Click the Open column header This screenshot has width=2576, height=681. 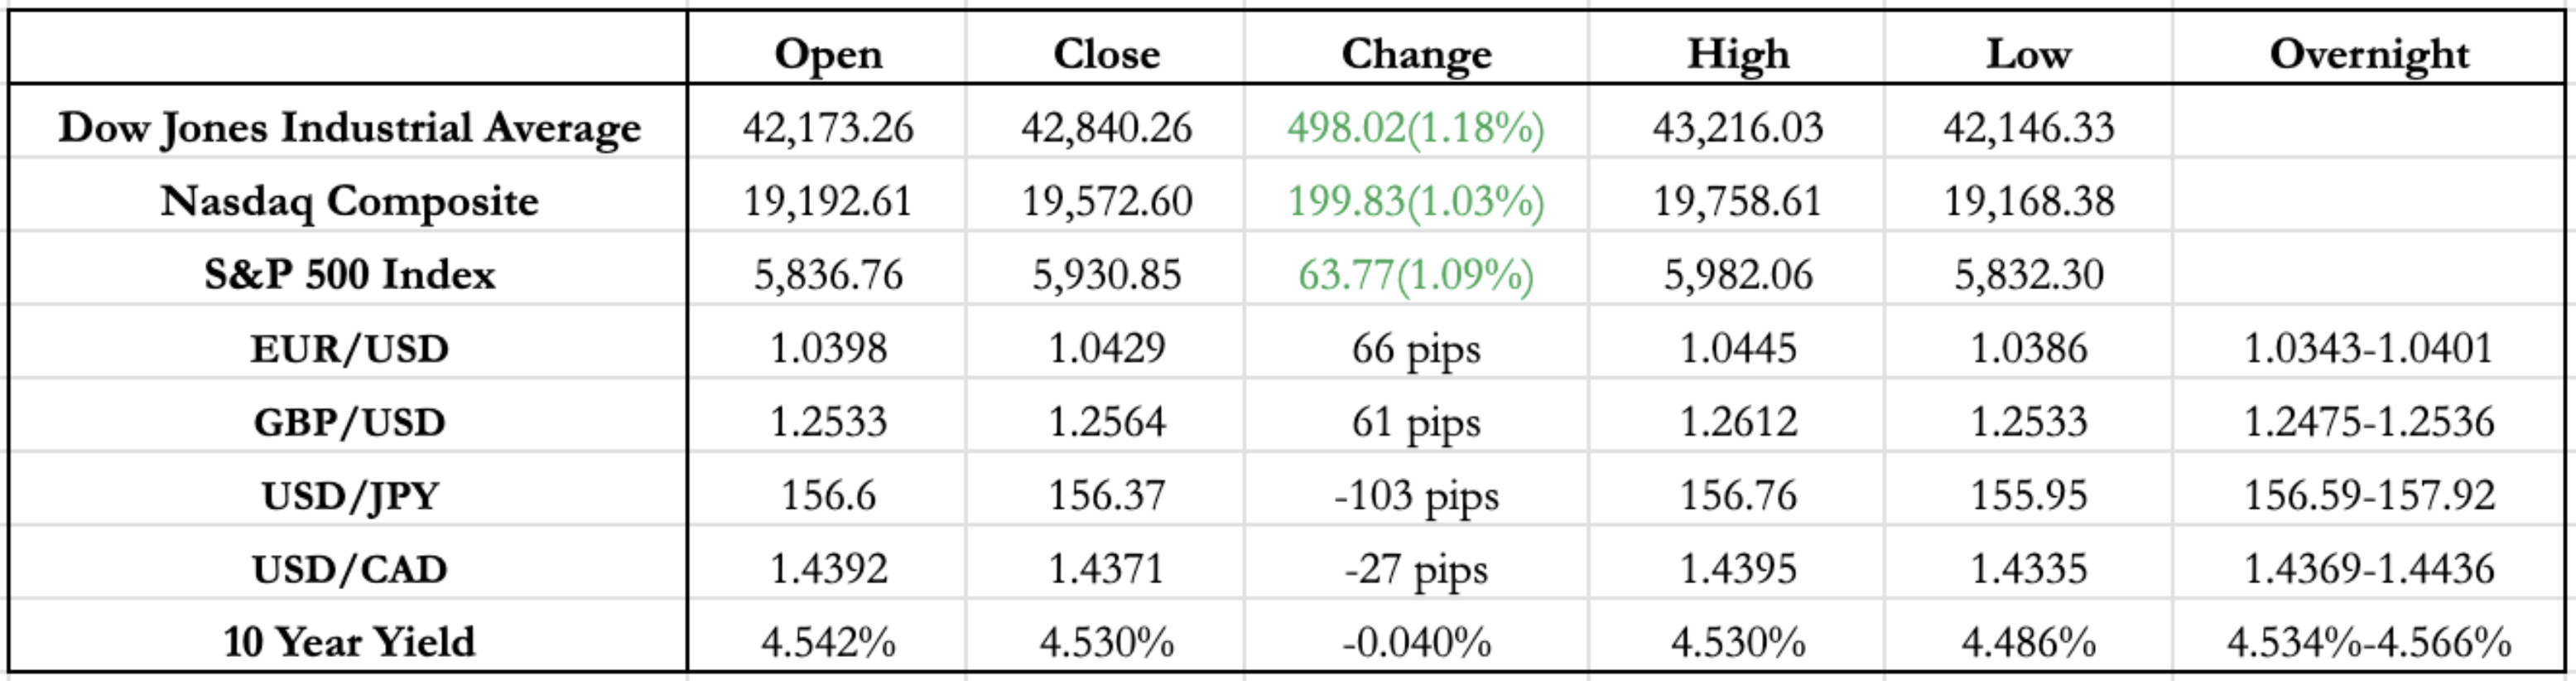click(x=828, y=54)
